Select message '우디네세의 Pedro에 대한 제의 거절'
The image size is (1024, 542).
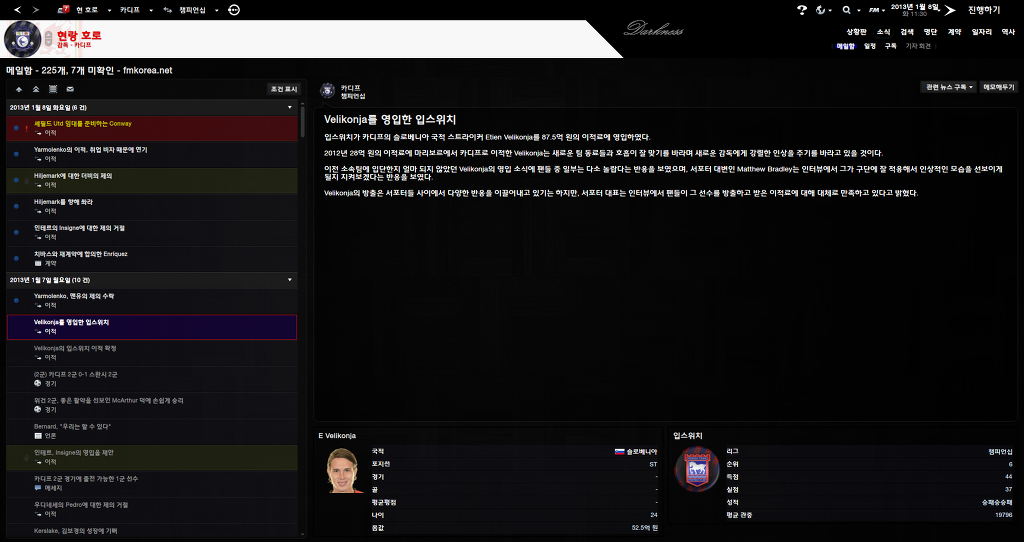point(152,509)
